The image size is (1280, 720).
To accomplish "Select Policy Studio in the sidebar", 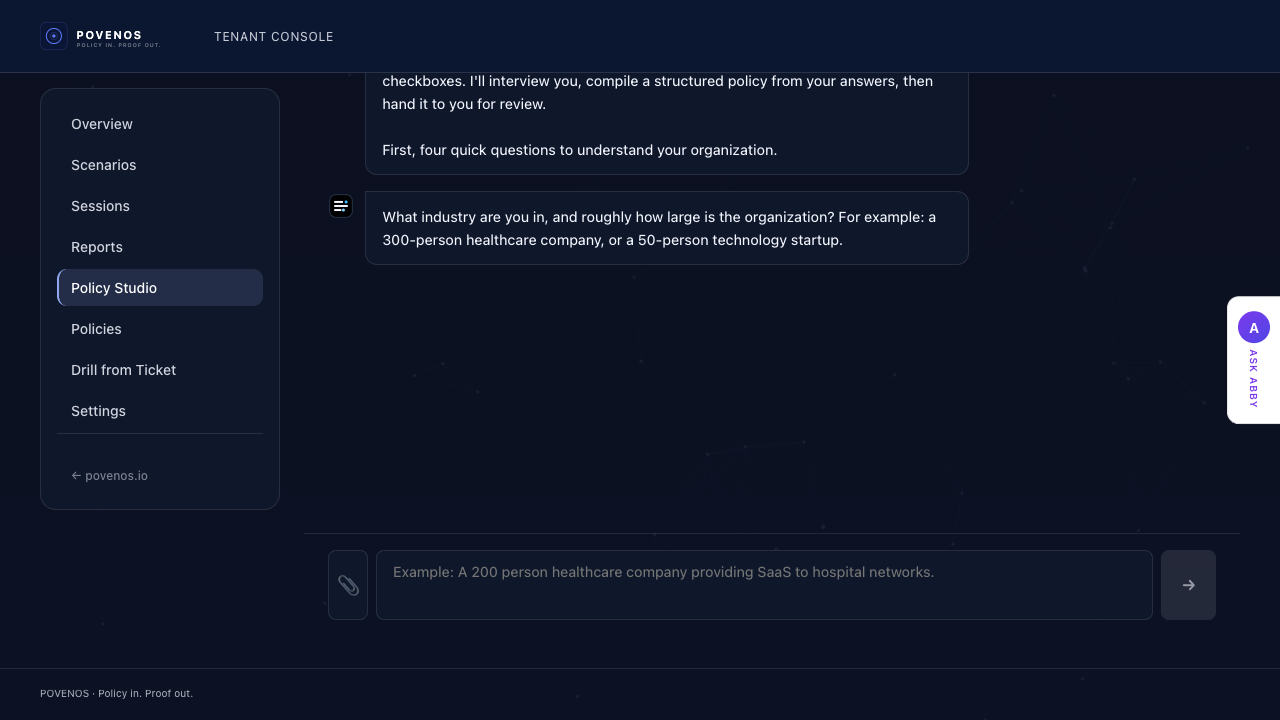I will coord(114,288).
